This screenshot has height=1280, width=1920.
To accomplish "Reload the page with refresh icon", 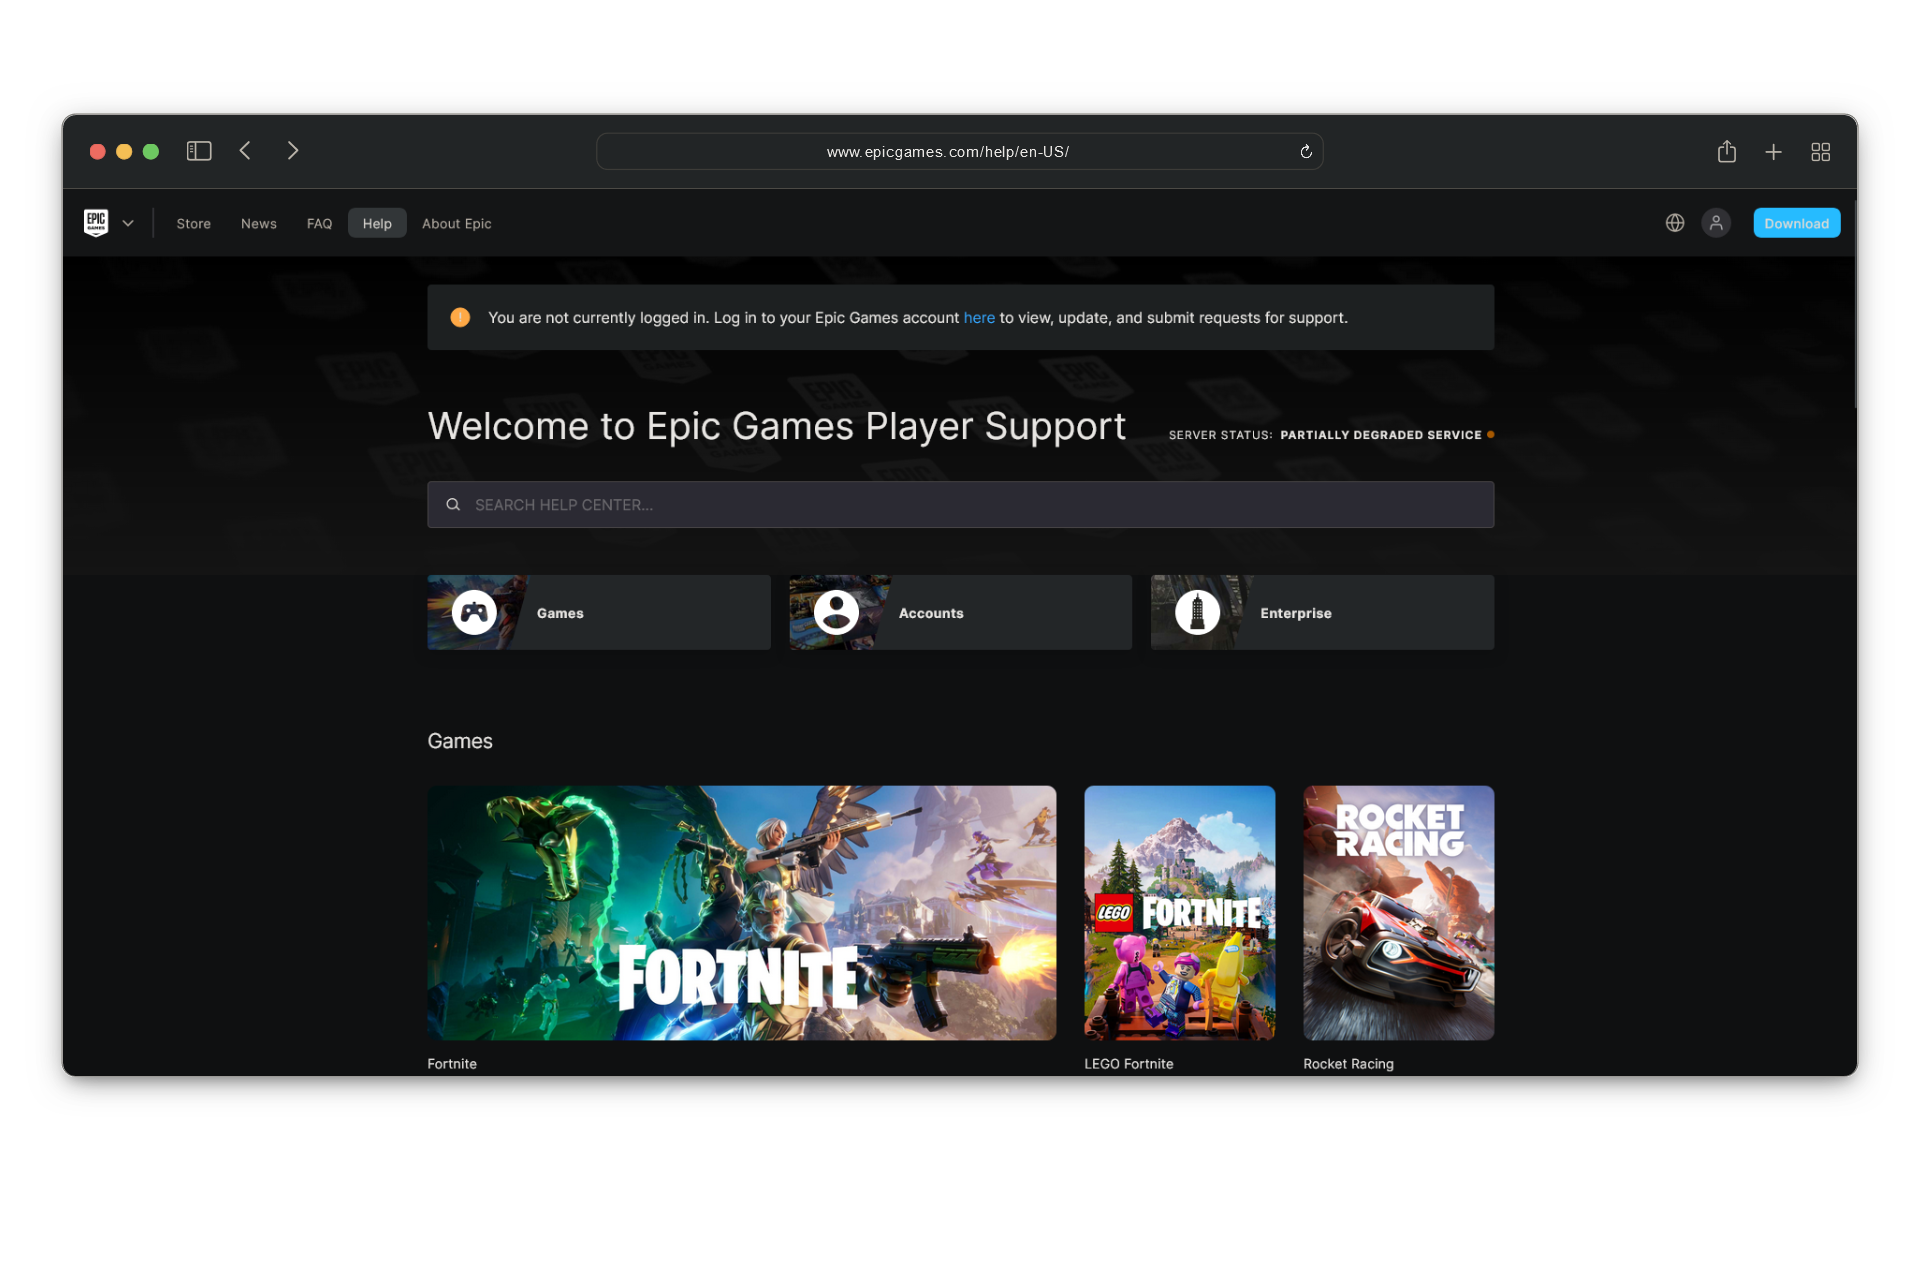I will point(1306,152).
